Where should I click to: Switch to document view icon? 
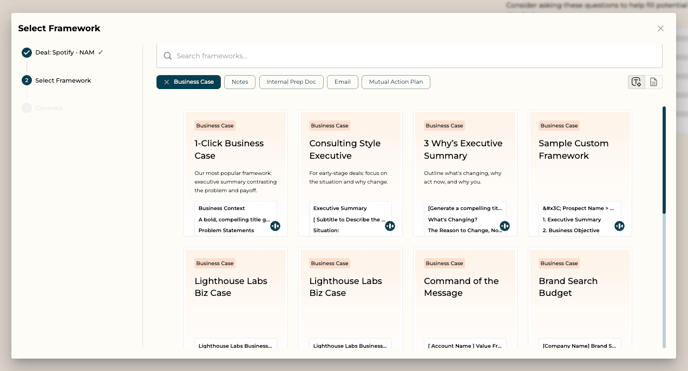coord(653,82)
